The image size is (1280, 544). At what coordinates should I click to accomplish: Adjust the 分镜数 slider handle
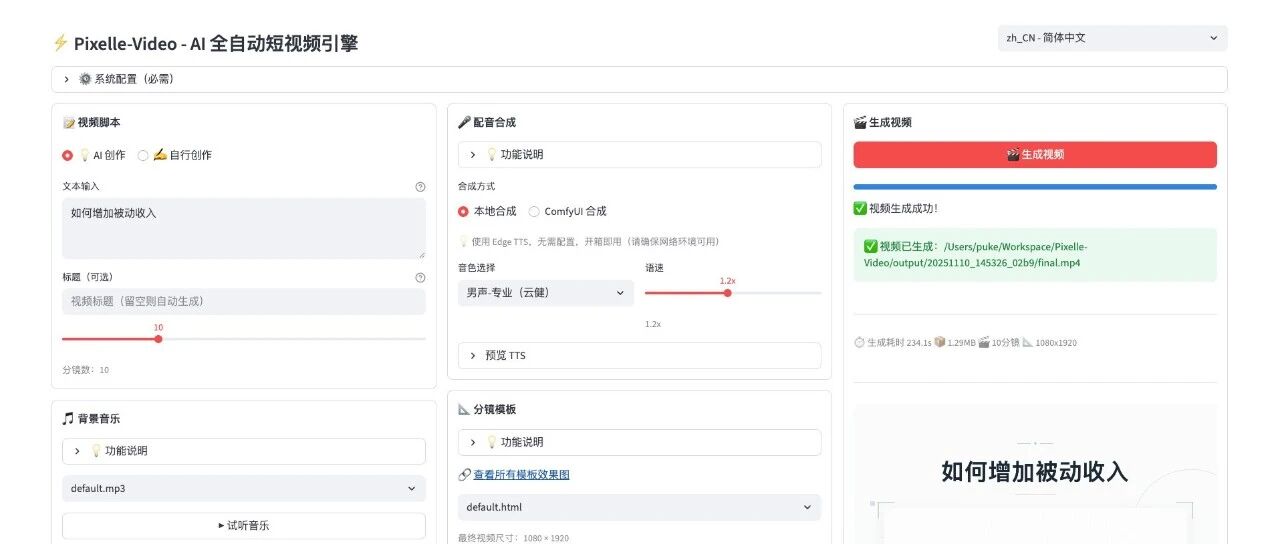pos(158,339)
